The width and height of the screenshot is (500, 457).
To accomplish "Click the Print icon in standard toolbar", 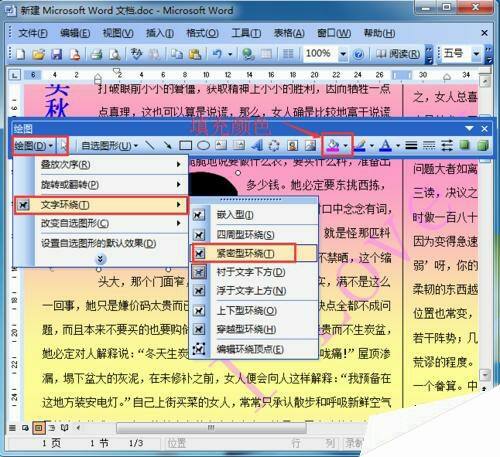I will pos(96,54).
